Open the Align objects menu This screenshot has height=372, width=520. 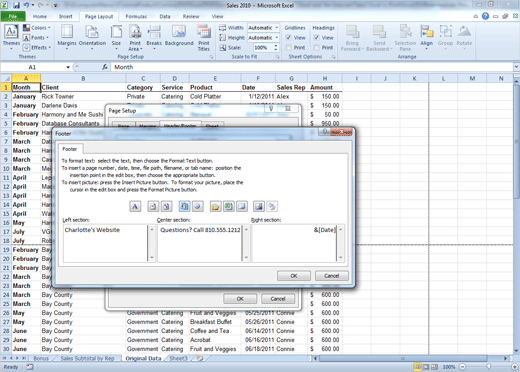click(426, 37)
